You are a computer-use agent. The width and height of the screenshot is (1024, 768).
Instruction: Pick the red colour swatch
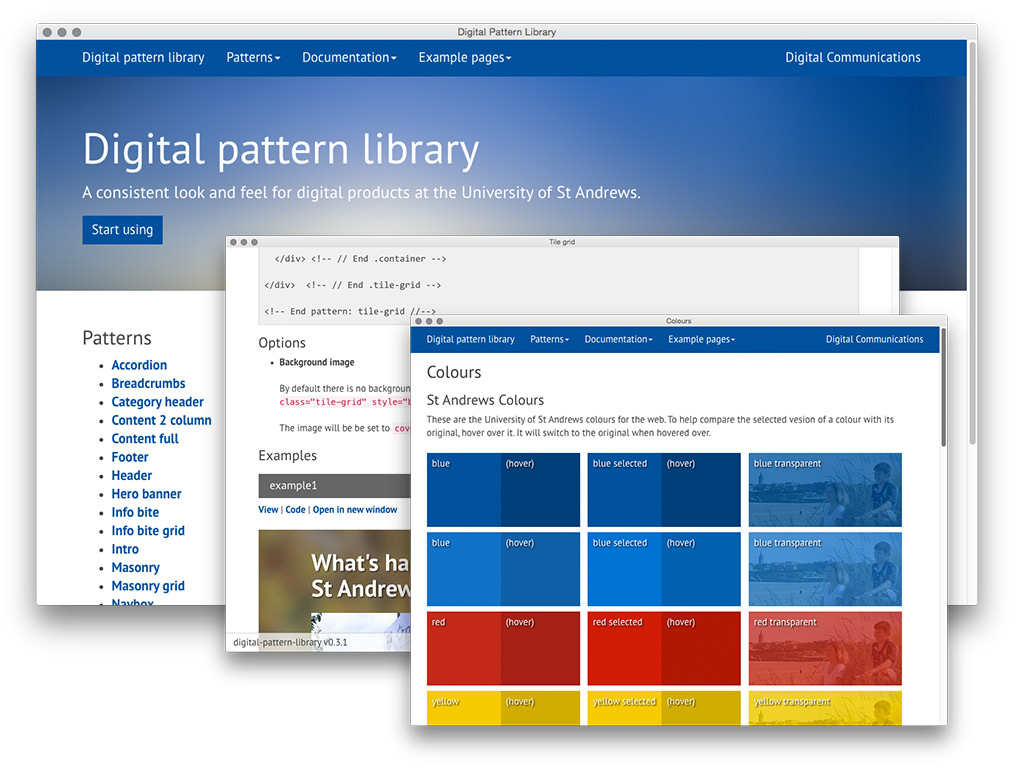464,648
